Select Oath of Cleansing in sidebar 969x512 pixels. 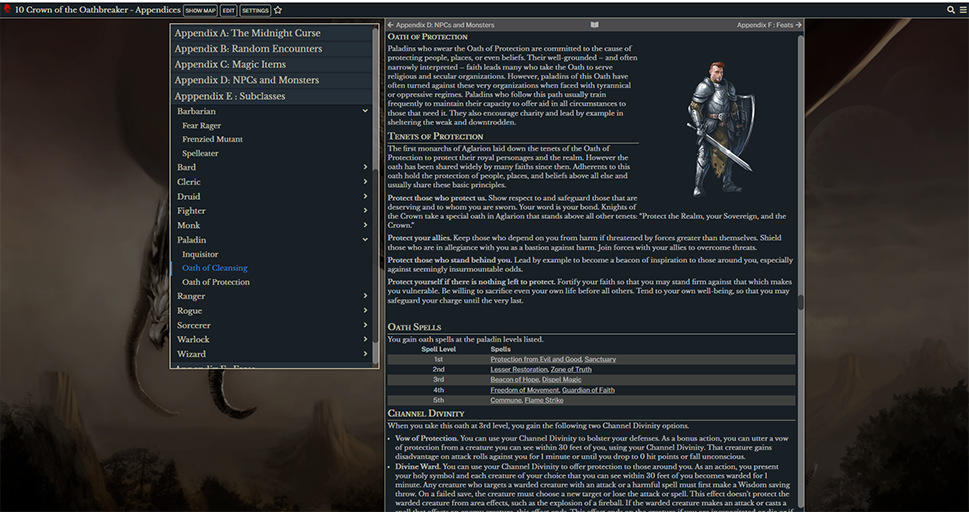pyautogui.click(x=214, y=268)
